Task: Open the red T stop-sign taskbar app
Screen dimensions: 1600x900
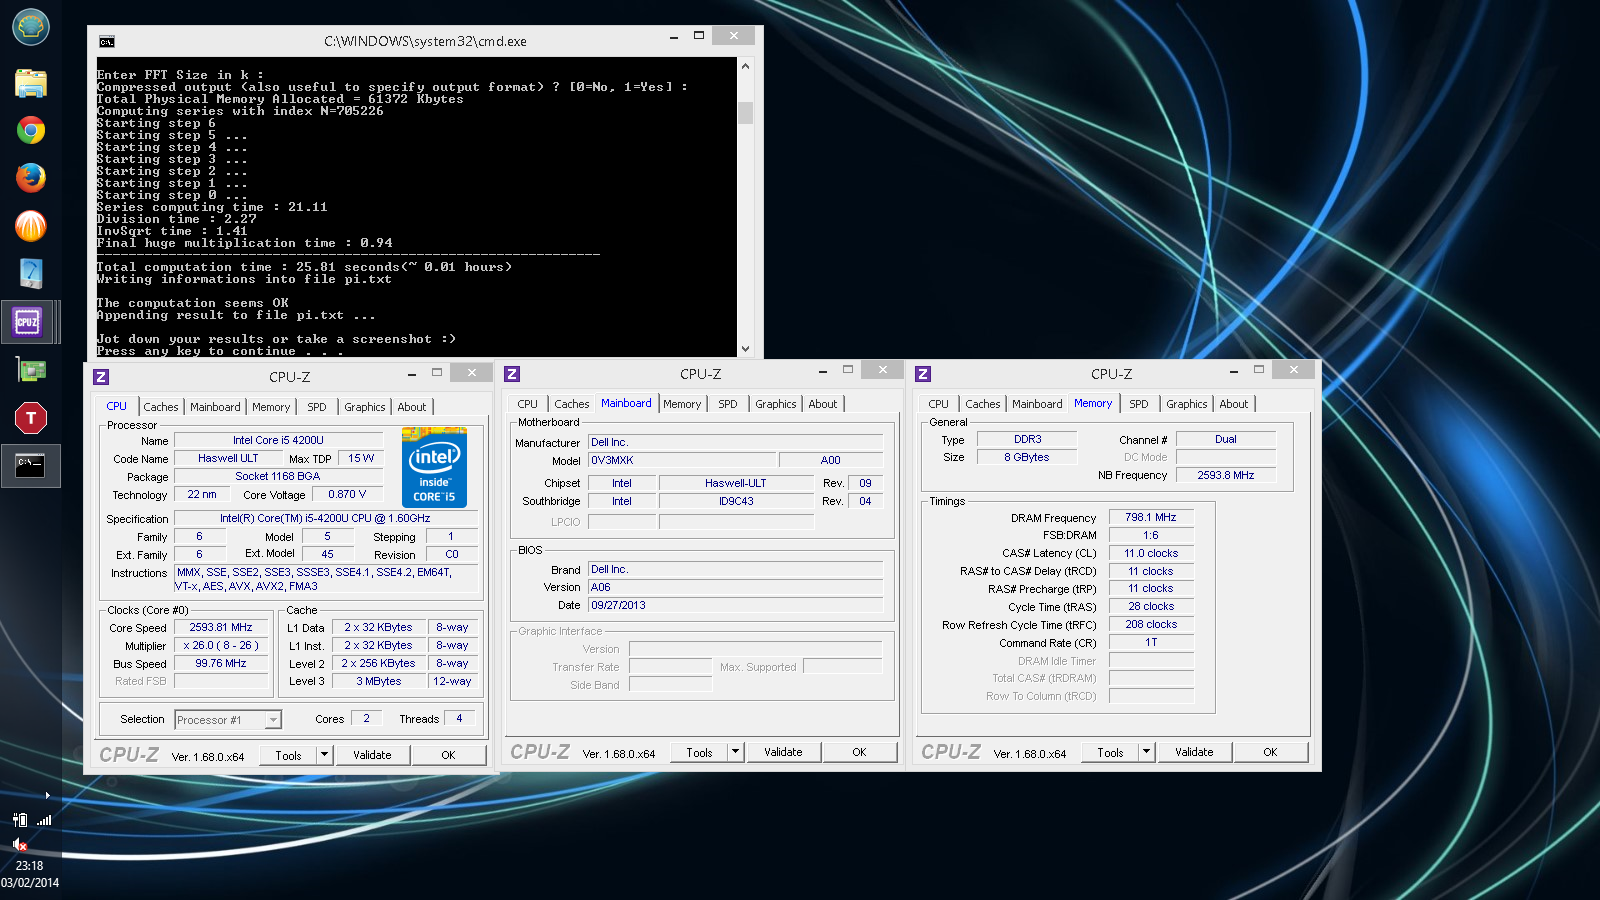Action: [31, 418]
